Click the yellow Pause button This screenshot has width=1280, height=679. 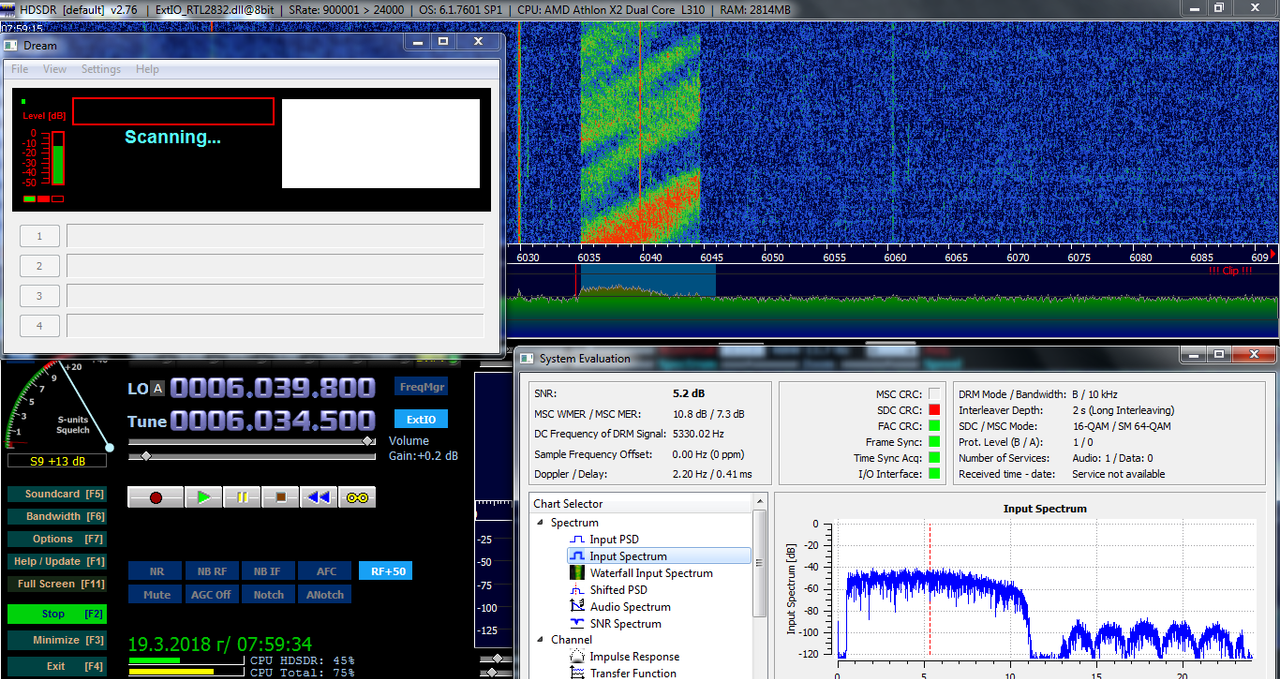click(x=241, y=497)
